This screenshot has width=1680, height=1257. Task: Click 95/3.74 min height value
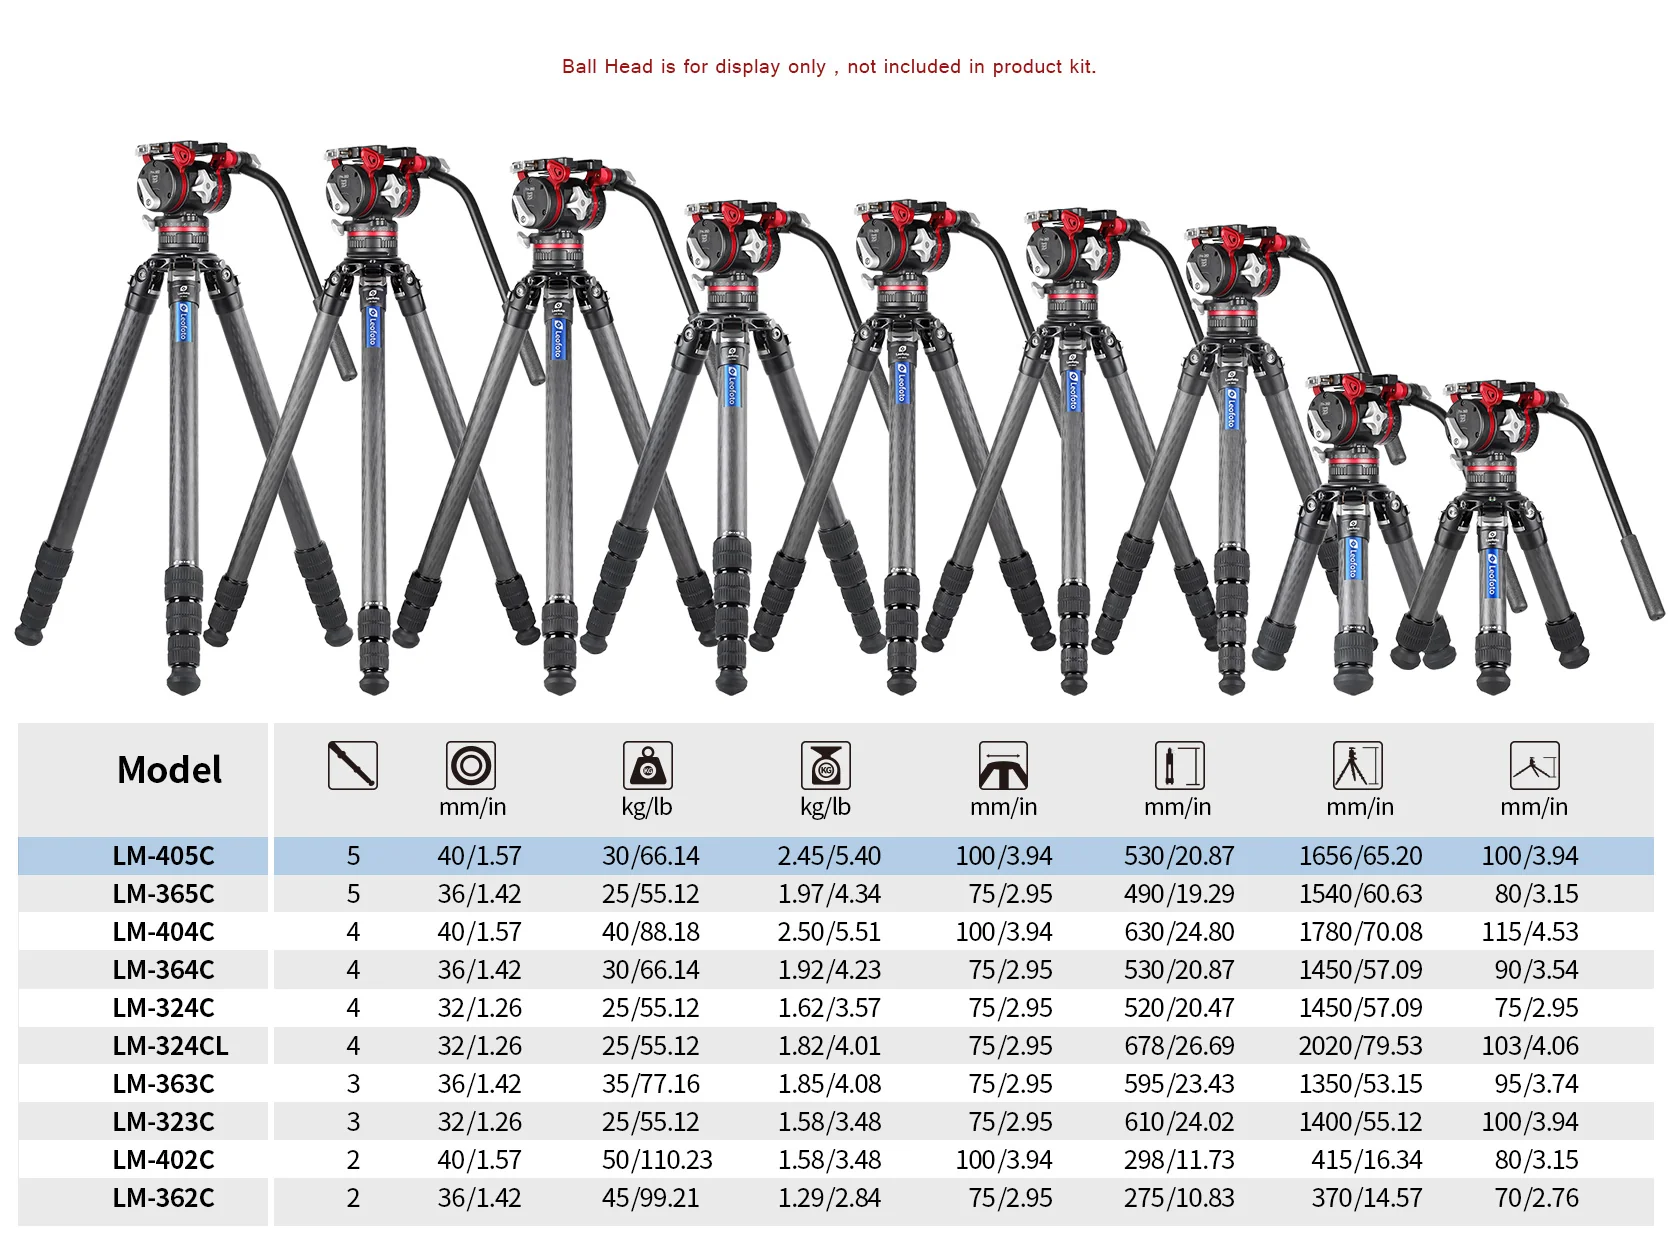(1537, 1084)
